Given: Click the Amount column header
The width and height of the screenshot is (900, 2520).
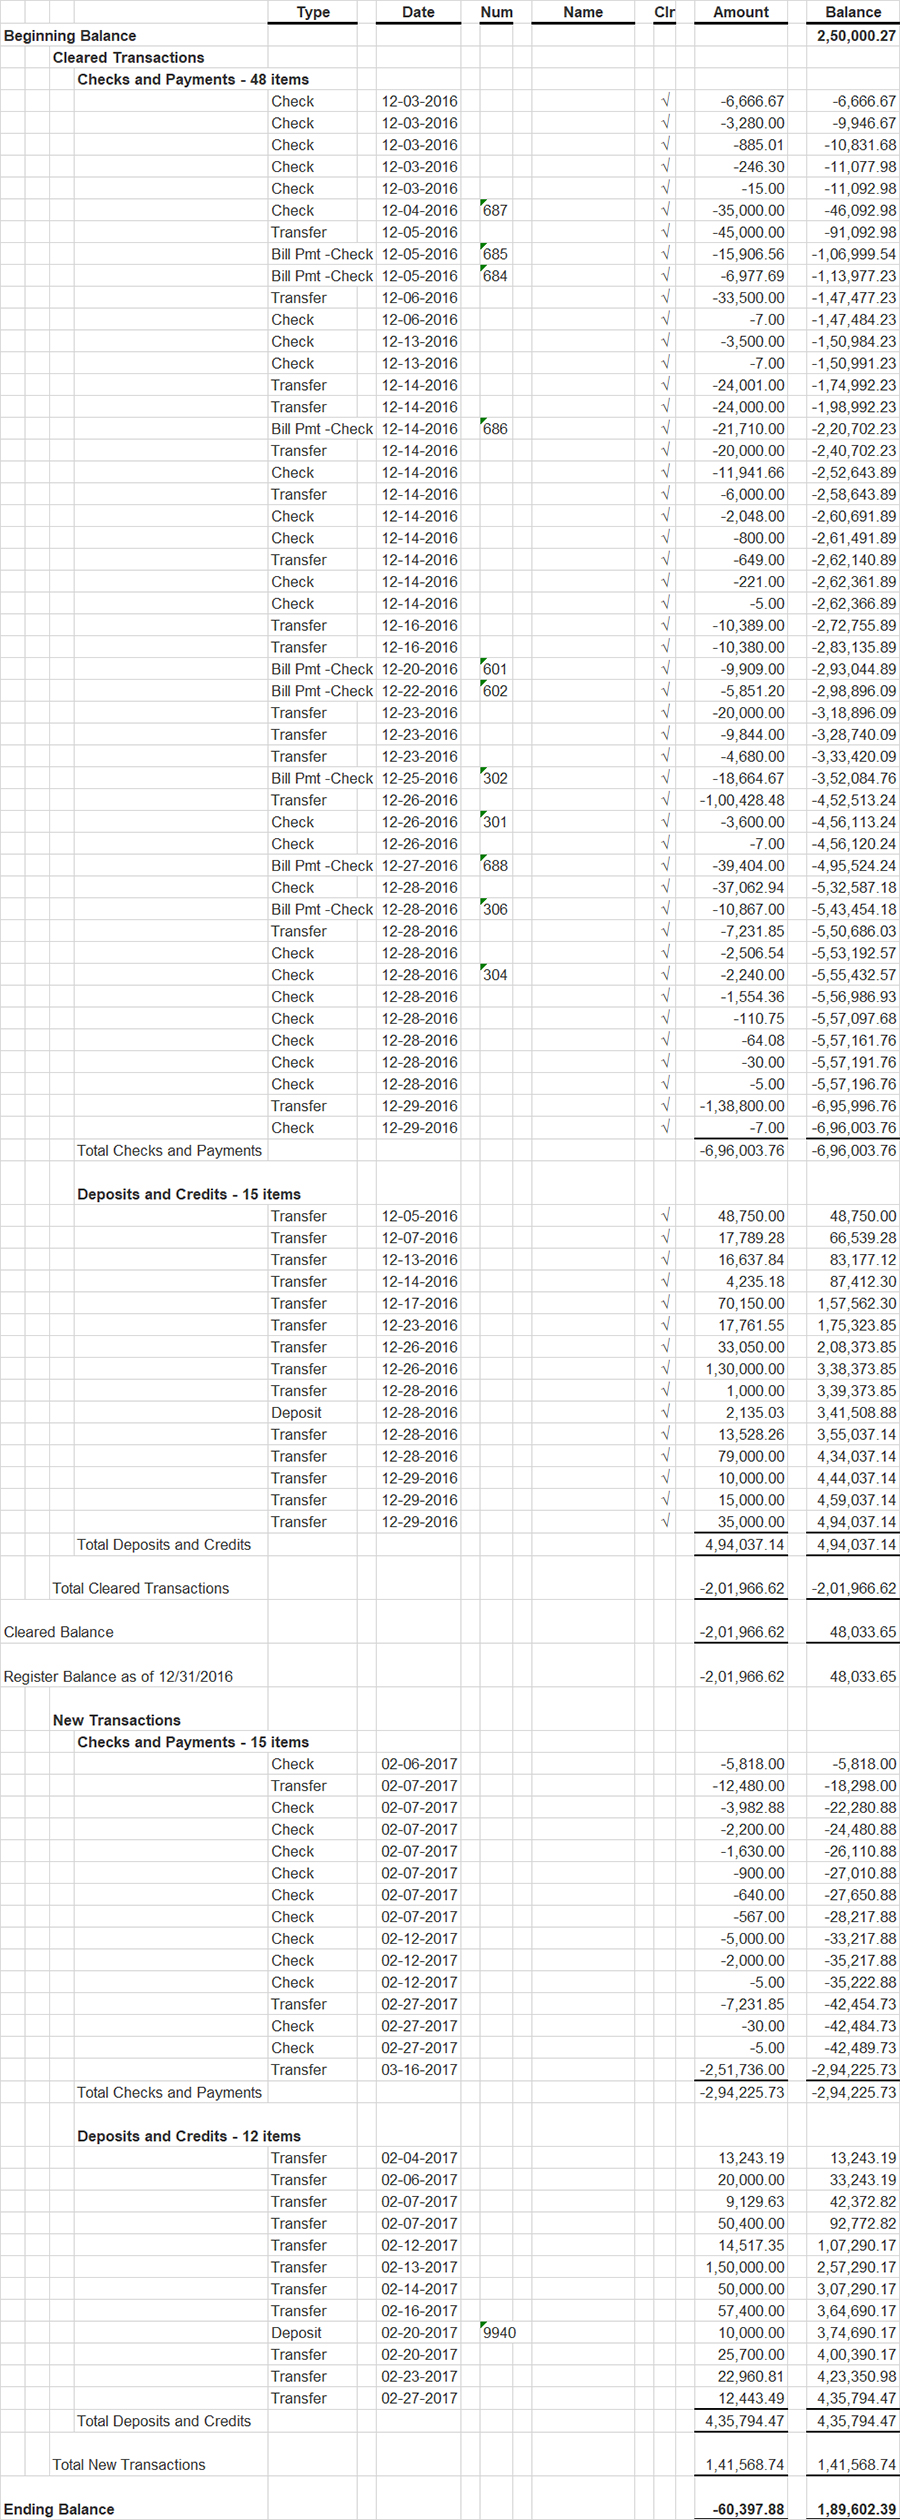Looking at the screenshot, I should point(741,12).
